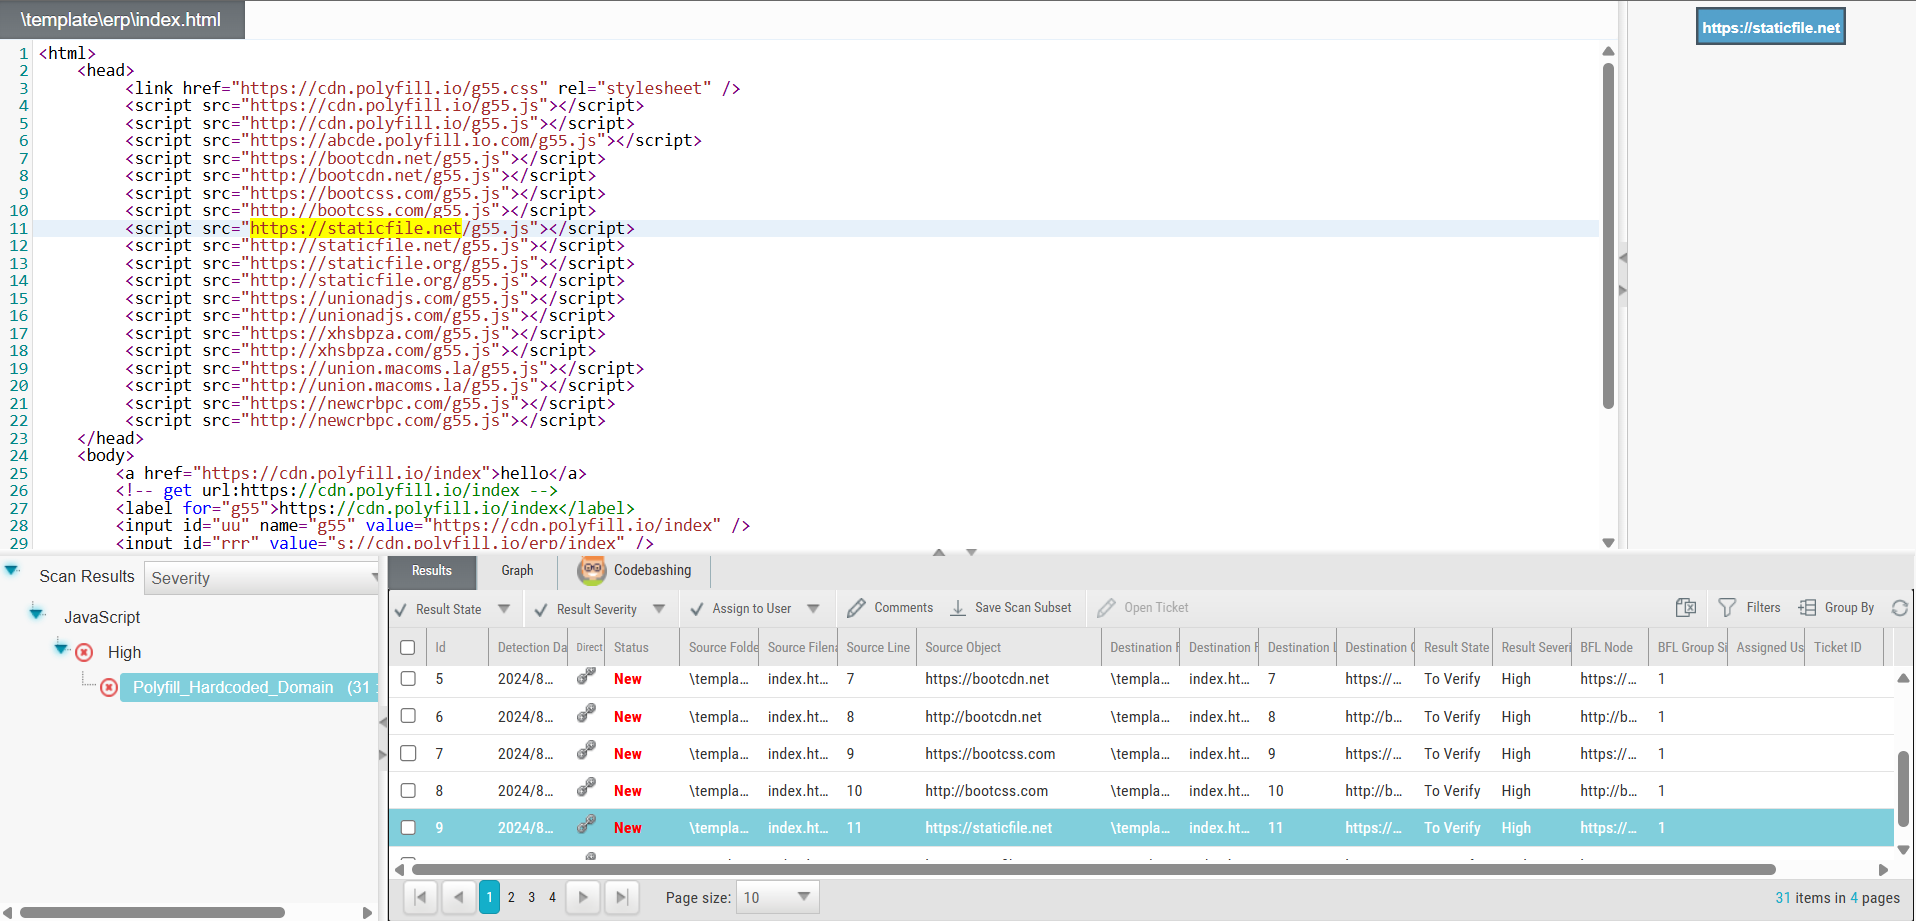Open Comments with the pencil icon
The height and width of the screenshot is (921, 1916).
pos(856,608)
